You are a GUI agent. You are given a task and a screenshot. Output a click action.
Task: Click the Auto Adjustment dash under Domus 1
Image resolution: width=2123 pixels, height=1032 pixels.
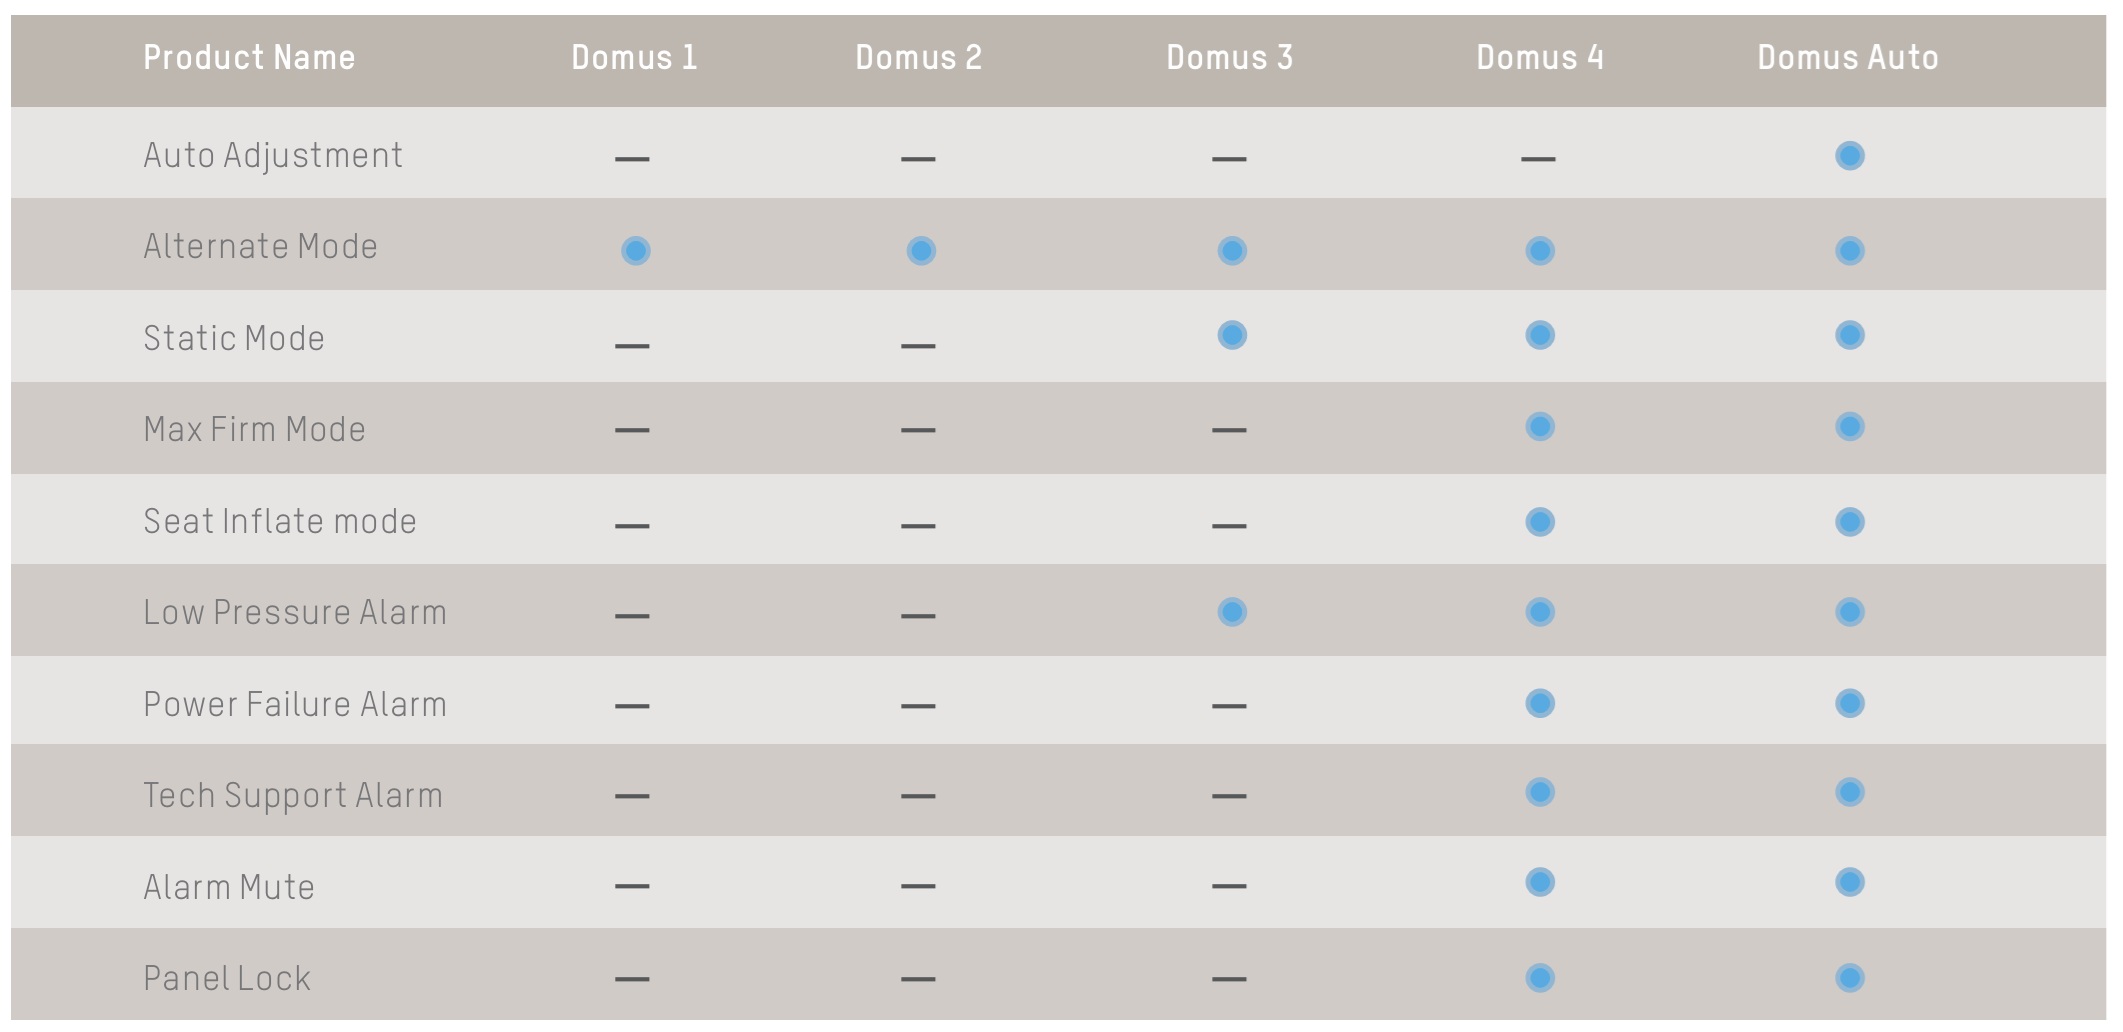point(632,159)
